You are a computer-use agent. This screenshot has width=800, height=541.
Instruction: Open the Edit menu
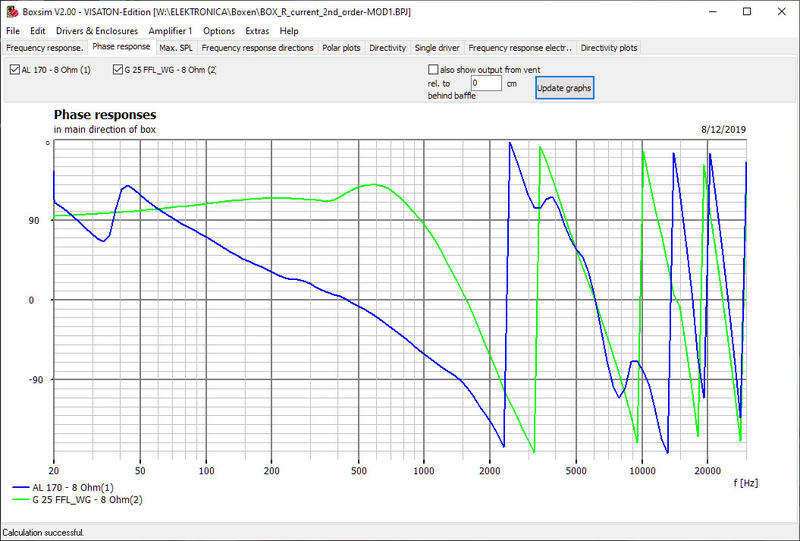click(38, 31)
